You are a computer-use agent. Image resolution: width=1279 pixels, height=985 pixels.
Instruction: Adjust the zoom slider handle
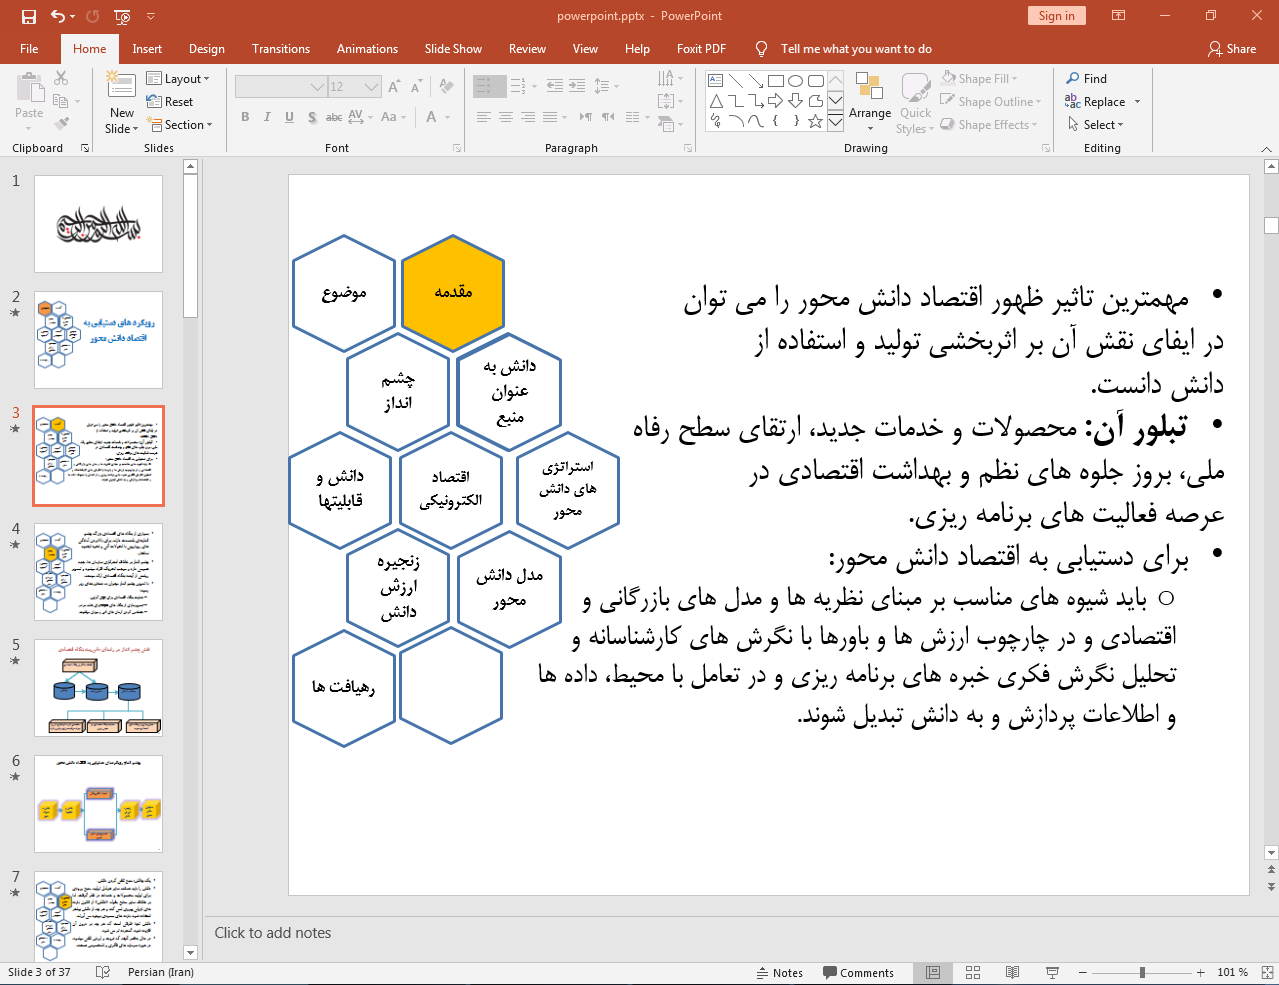tap(1142, 972)
